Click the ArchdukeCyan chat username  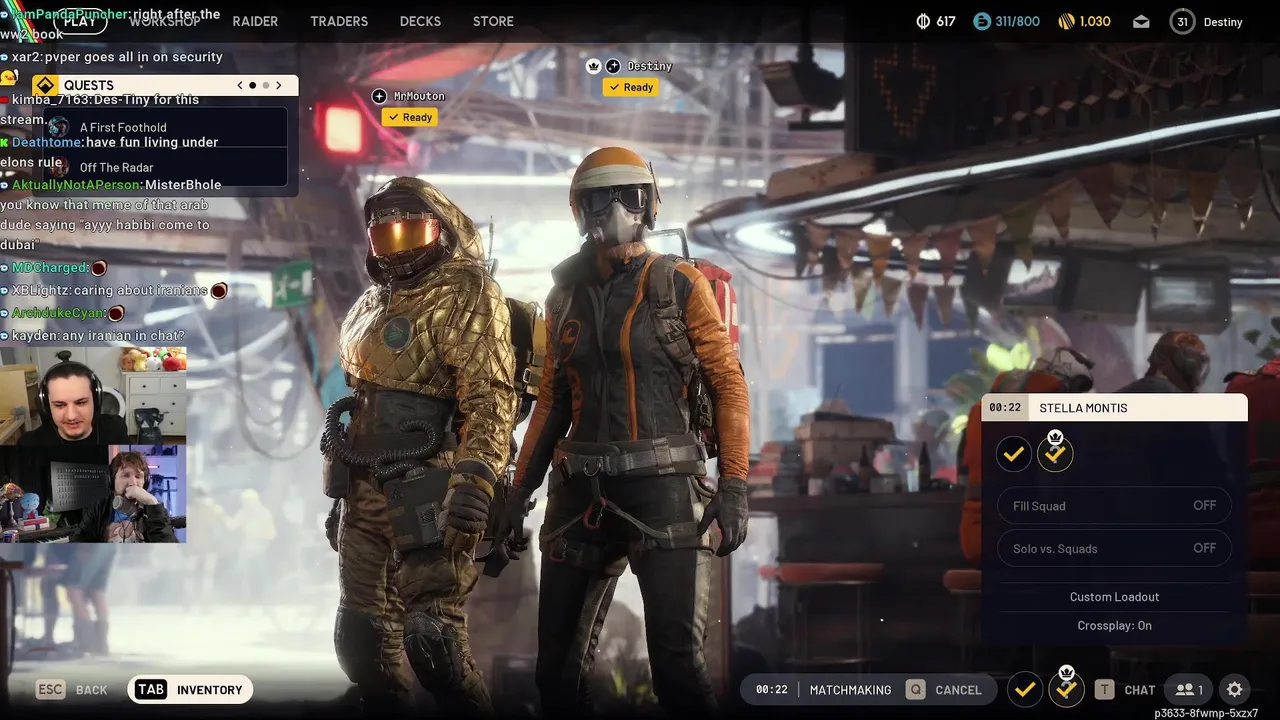57,313
